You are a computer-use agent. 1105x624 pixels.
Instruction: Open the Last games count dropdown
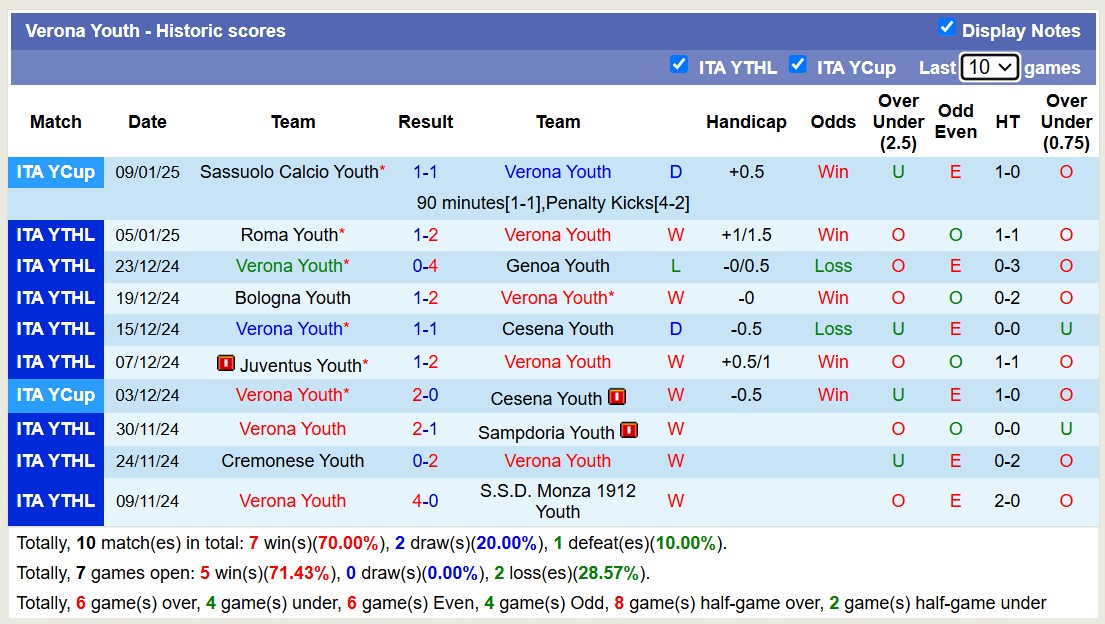tap(989, 67)
